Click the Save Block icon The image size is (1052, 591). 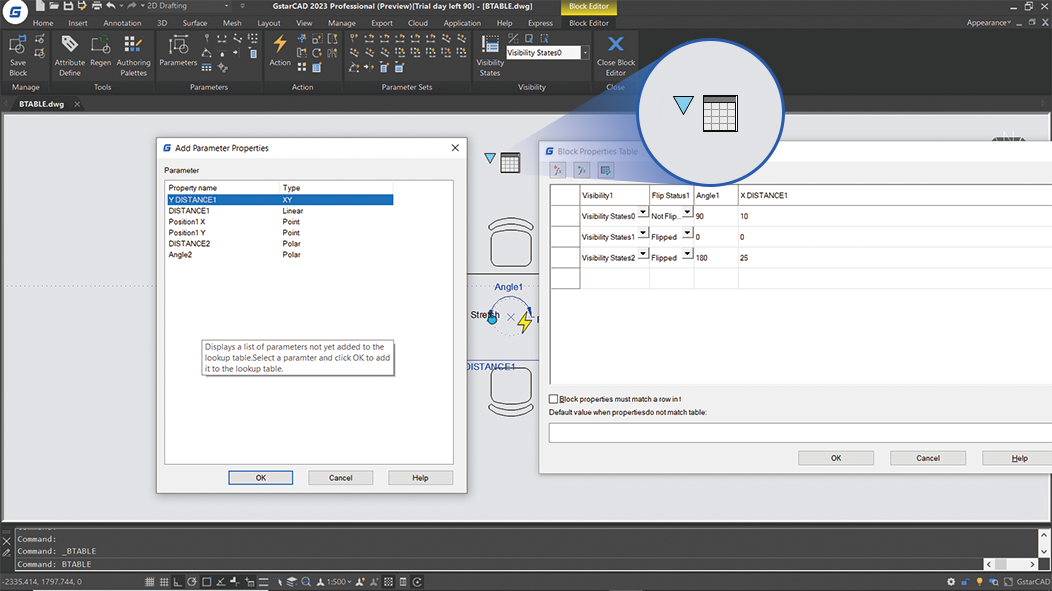click(17, 46)
